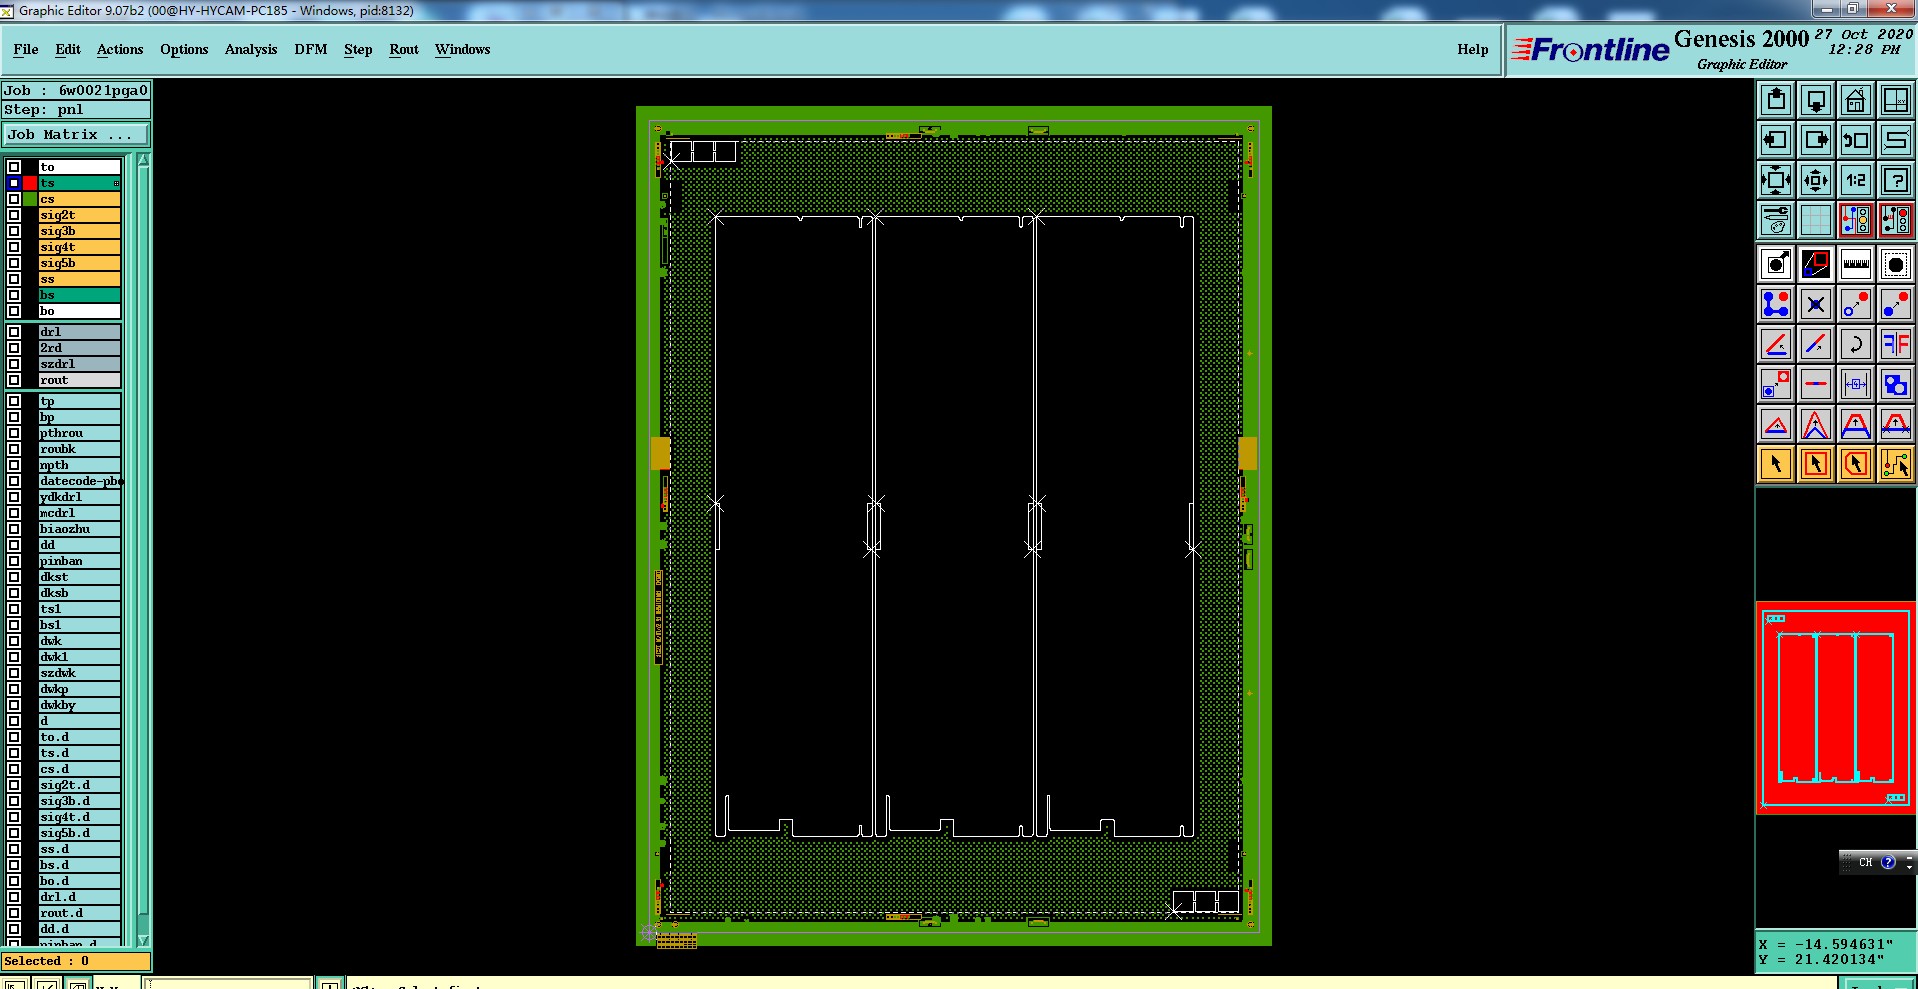The width and height of the screenshot is (1918, 989).
Task: Choose the plain arrow select pointer icon
Action: click(1776, 464)
